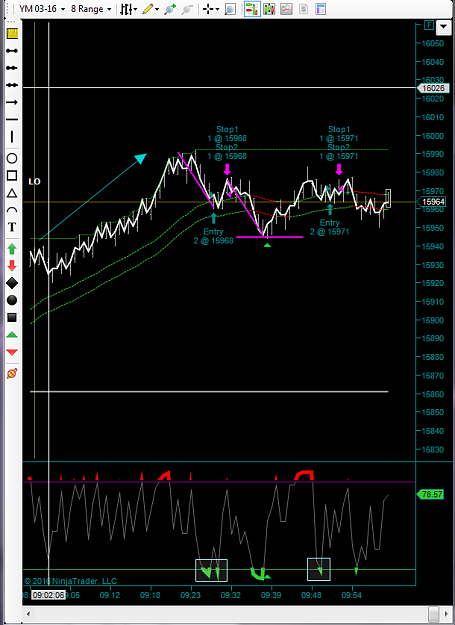Select the black Diamond marker
The height and width of the screenshot is (625, 455).
(12, 283)
